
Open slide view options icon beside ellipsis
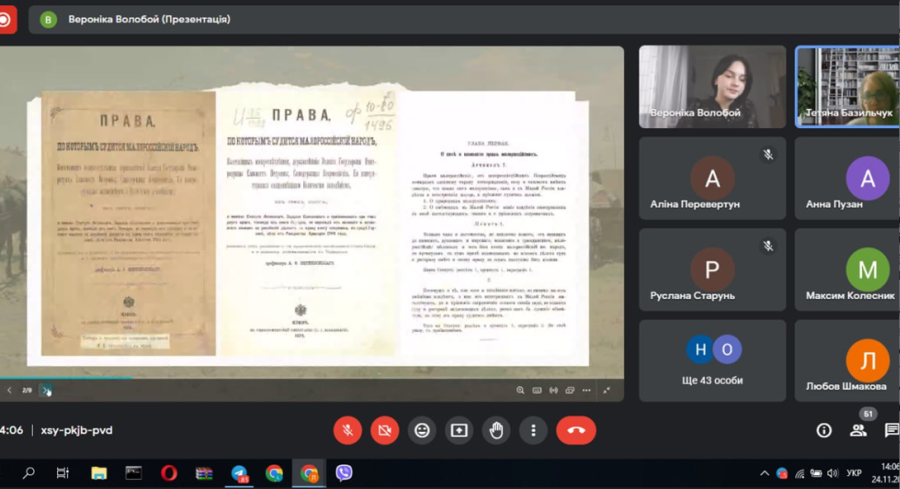tap(570, 390)
